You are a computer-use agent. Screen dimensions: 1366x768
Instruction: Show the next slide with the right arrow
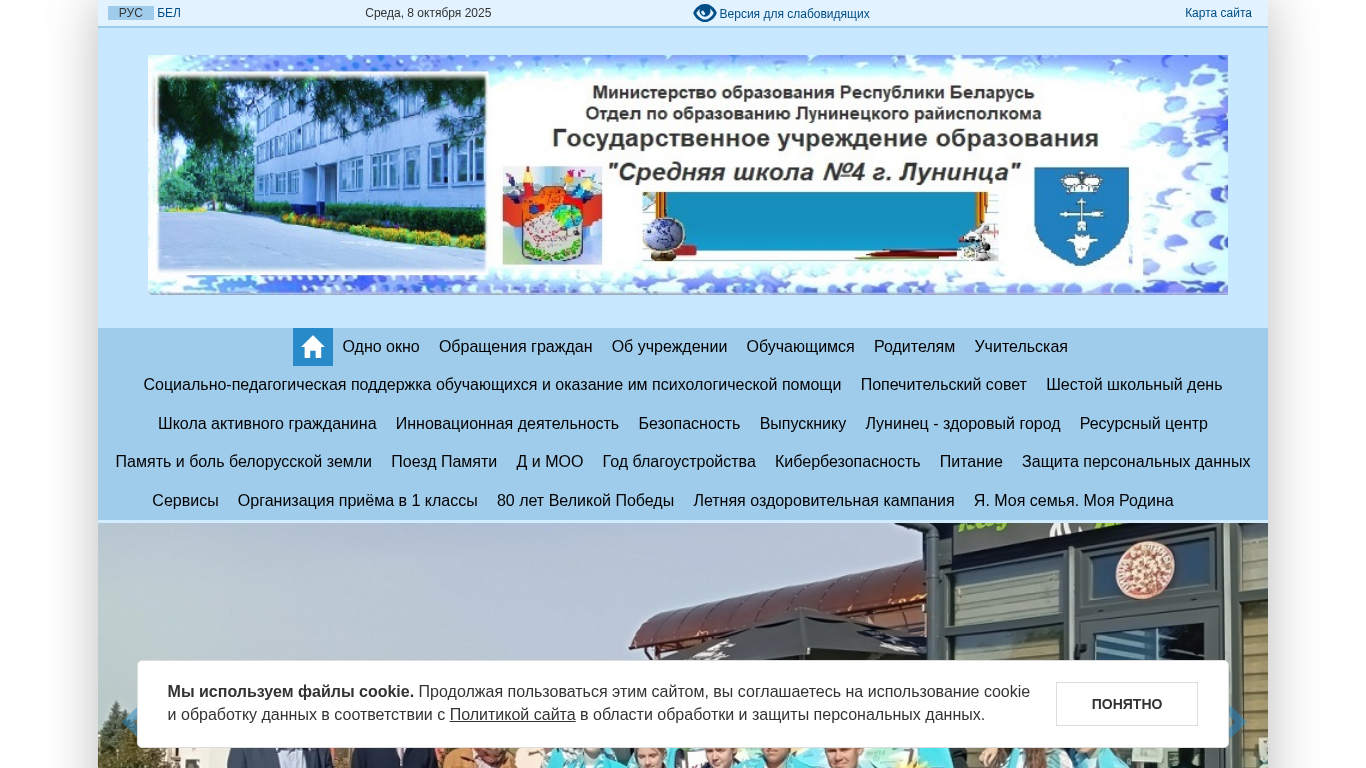pos(1238,722)
